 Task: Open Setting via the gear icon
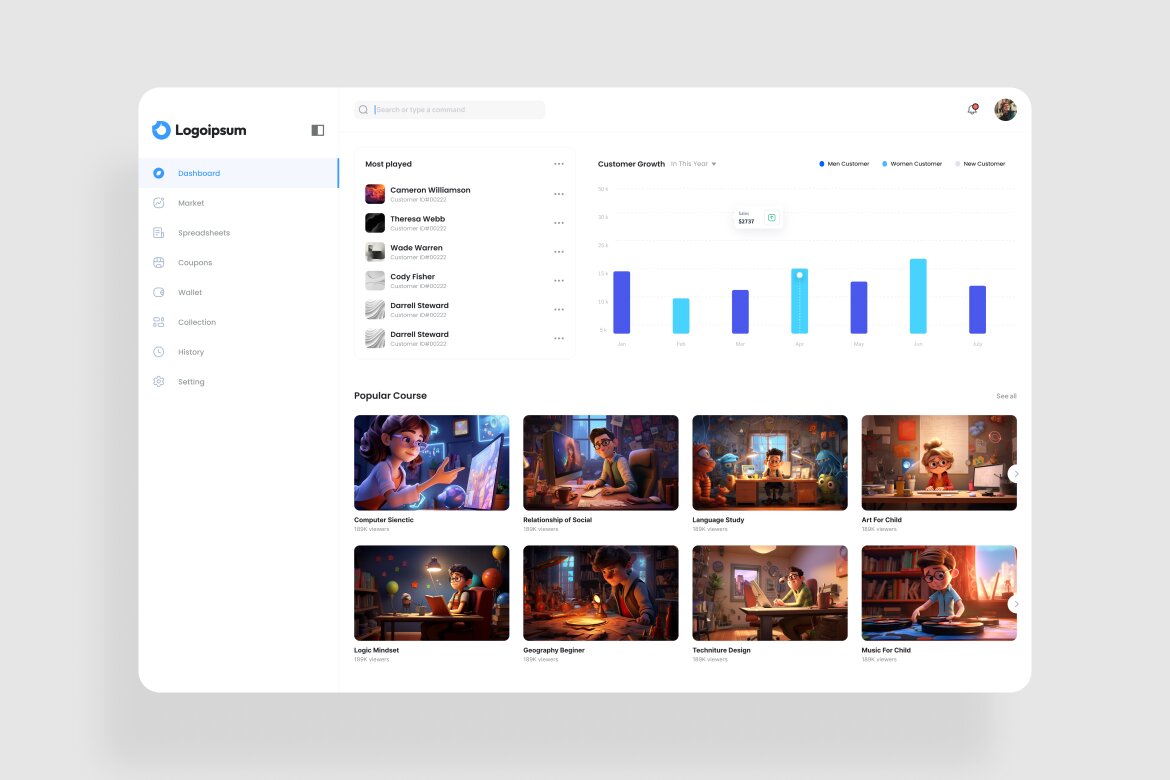coord(159,381)
